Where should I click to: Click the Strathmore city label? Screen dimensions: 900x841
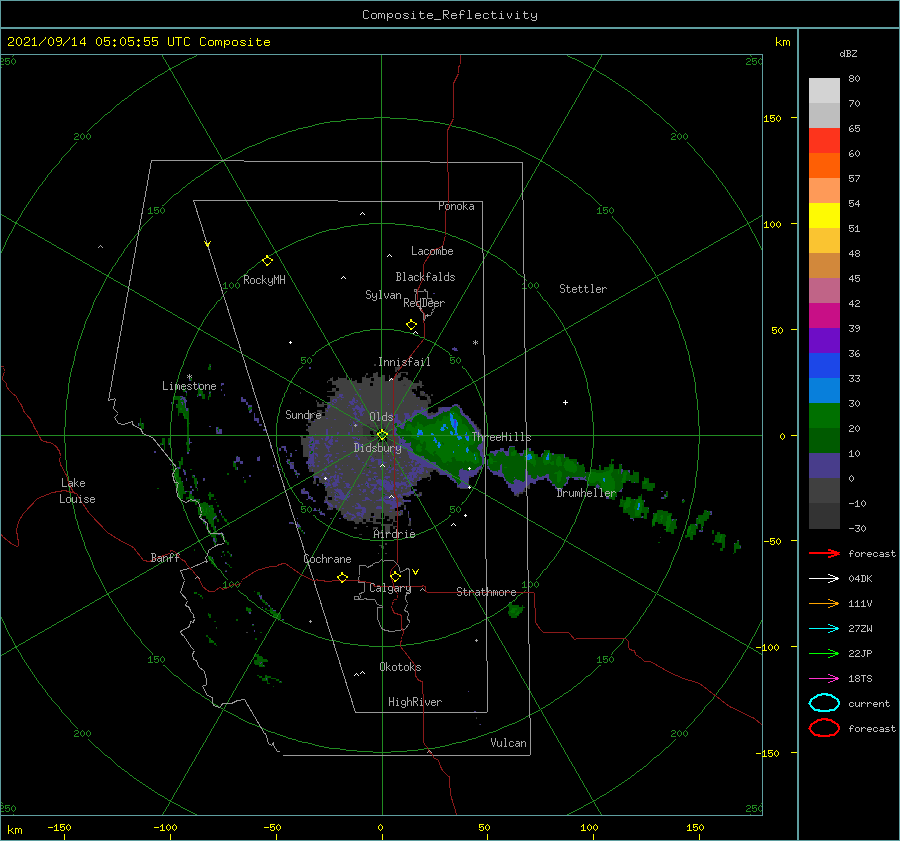[x=486, y=592]
